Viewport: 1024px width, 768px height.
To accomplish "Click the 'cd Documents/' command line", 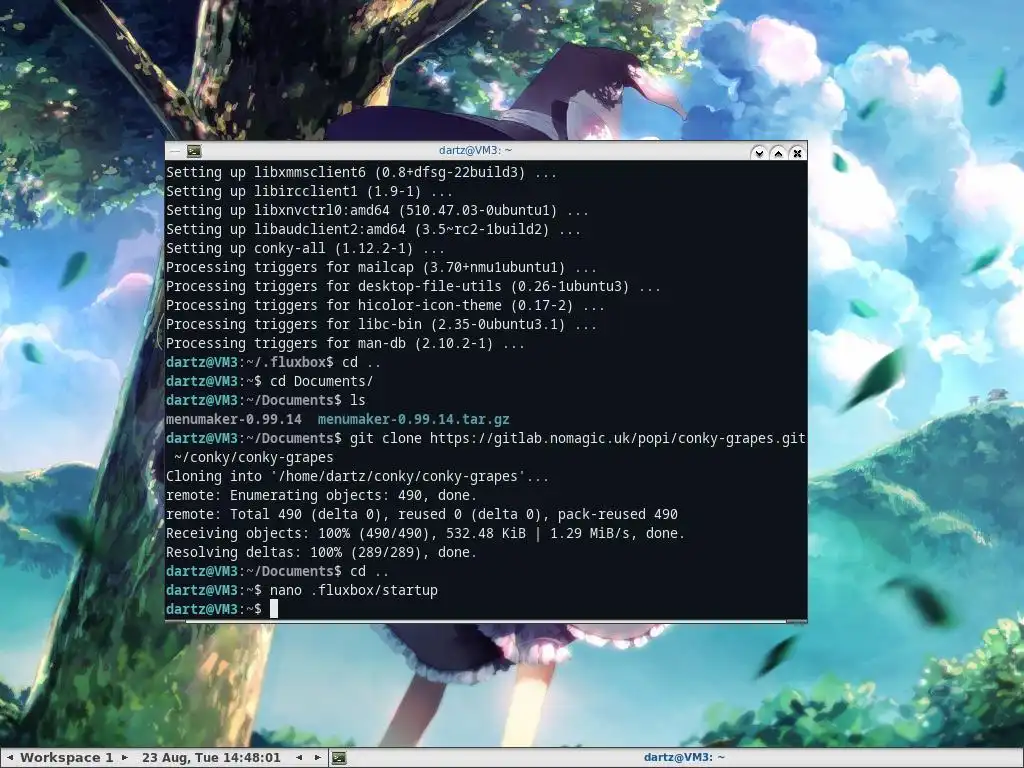I will pos(269,381).
